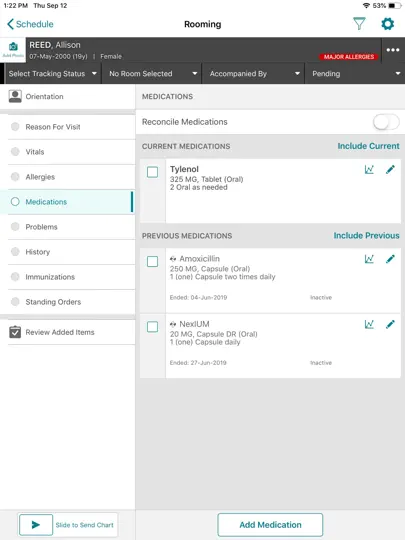Tap 325 MG, Tablet (Oral) text

point(207,179)
